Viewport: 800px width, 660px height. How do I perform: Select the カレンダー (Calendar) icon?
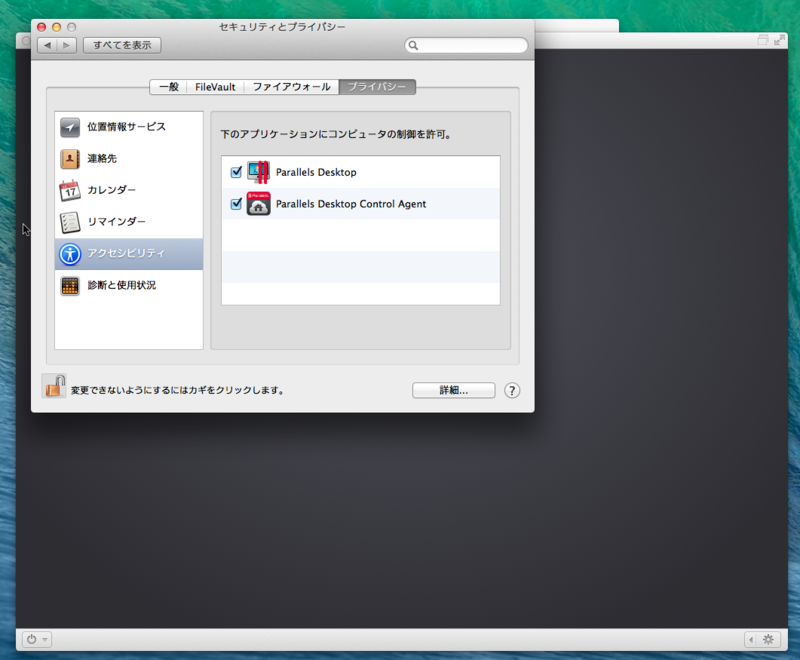(69, 190)
